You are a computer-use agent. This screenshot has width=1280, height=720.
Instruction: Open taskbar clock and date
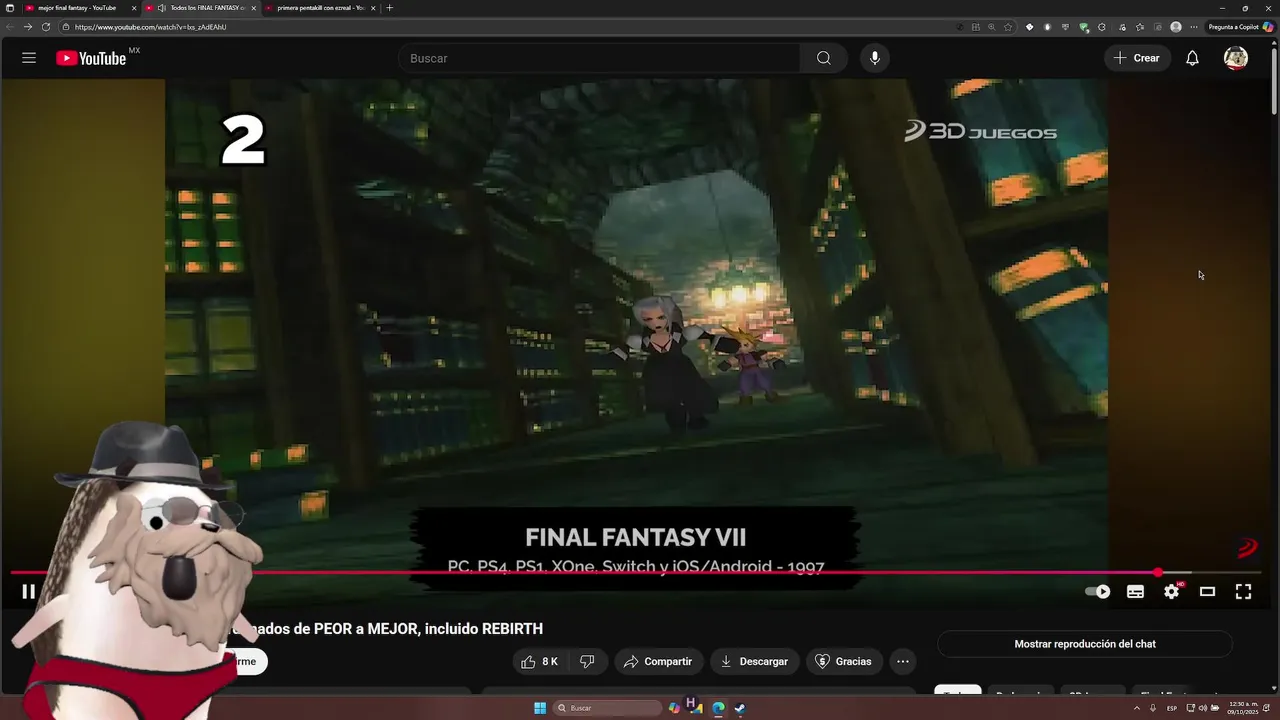(1245, 708)
